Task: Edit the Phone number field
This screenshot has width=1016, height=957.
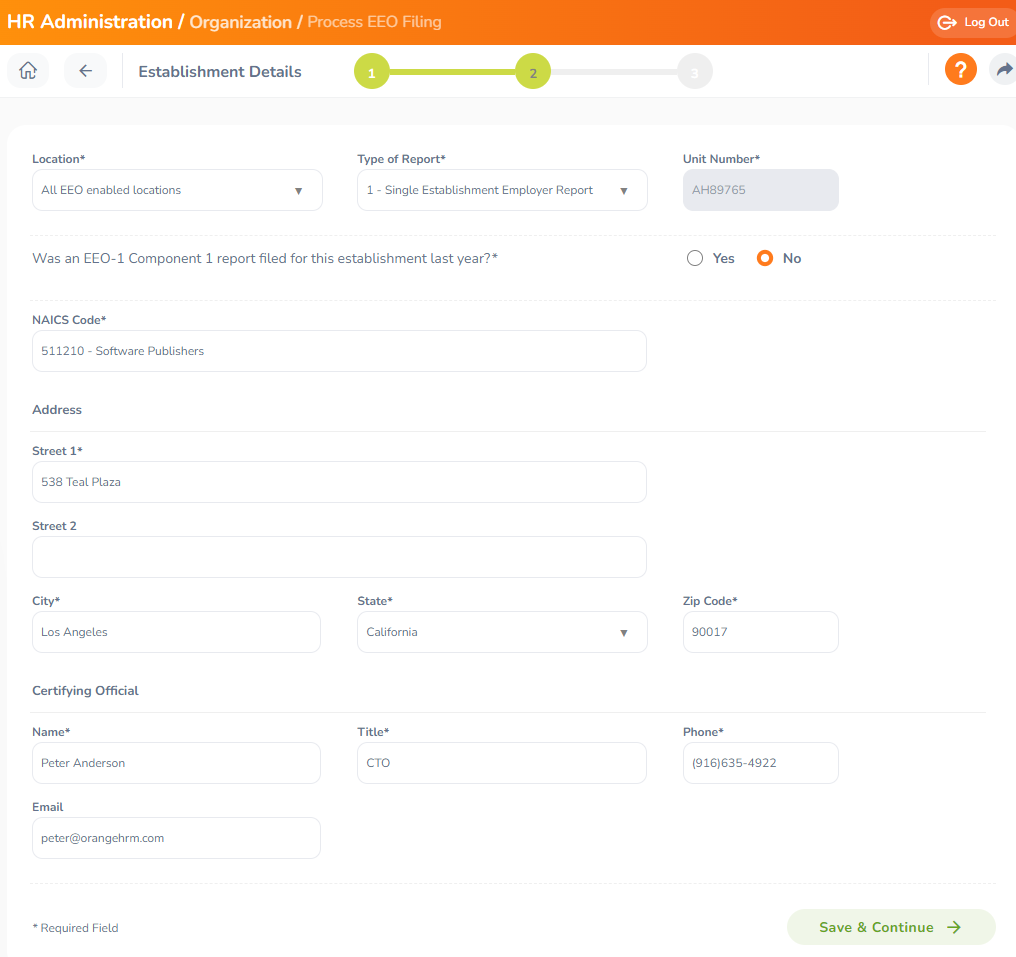Action: [761, 763]
